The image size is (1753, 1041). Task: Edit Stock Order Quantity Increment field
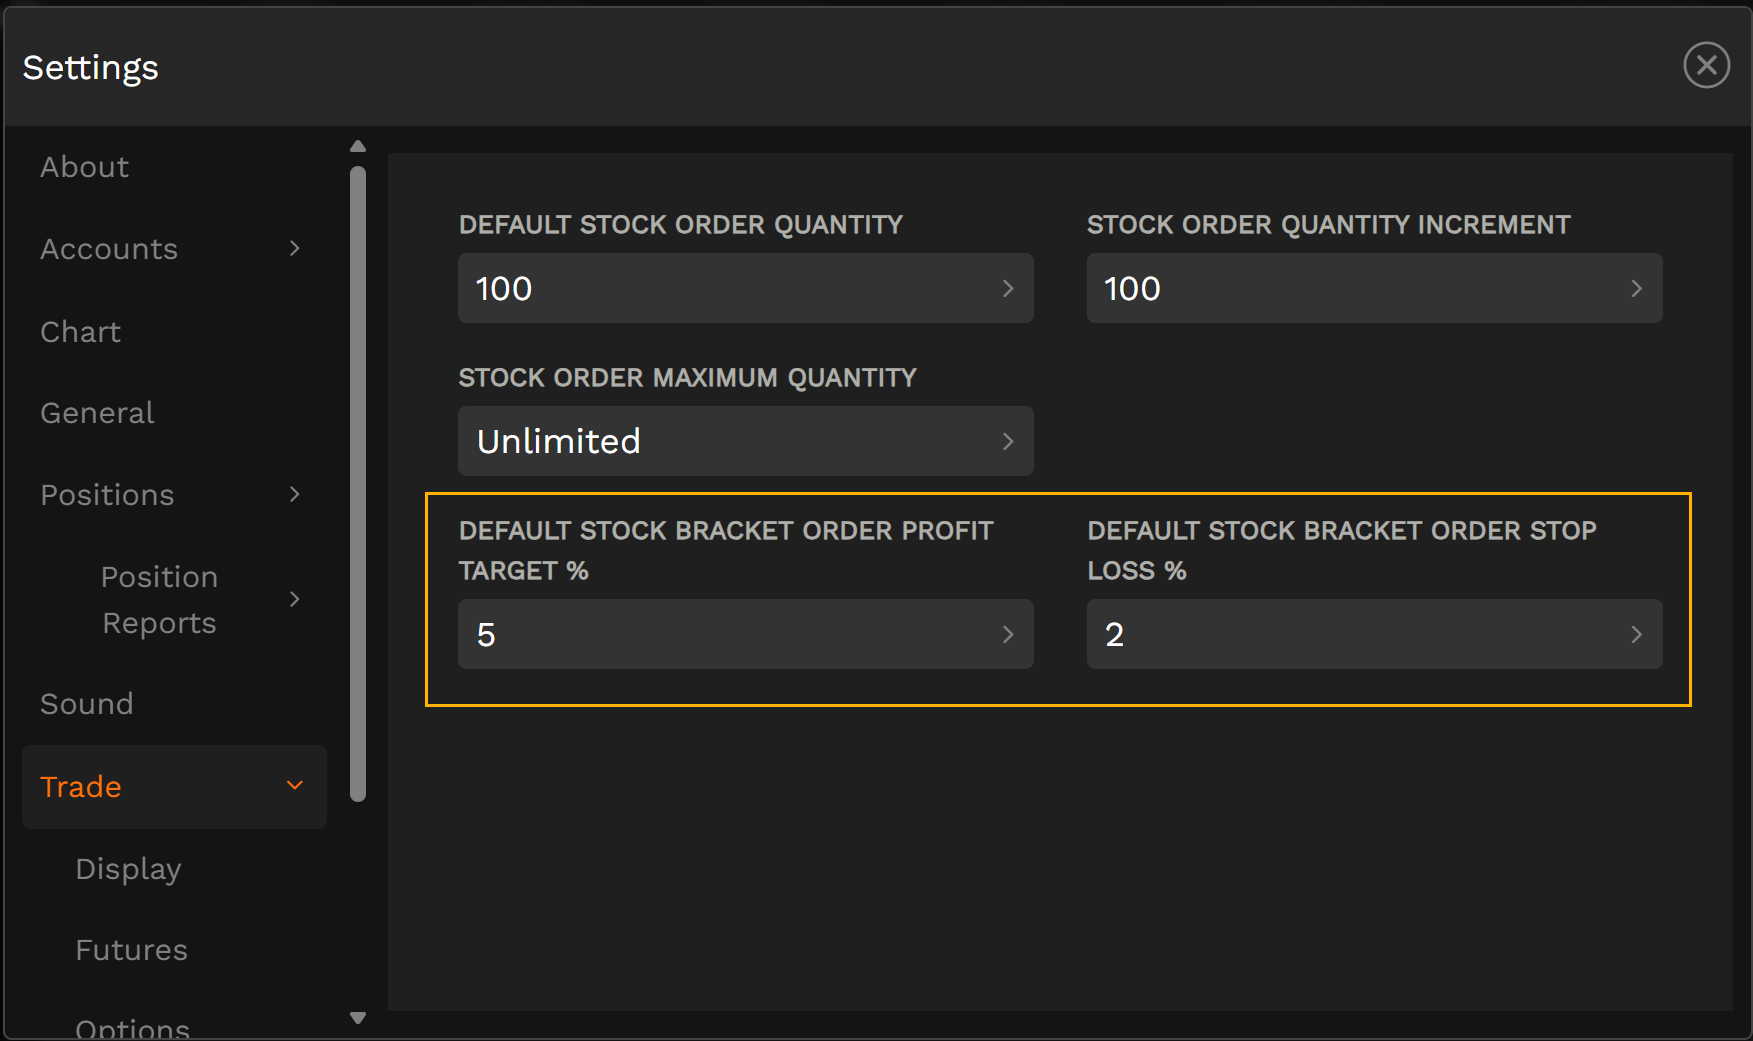click(1374, 288)
